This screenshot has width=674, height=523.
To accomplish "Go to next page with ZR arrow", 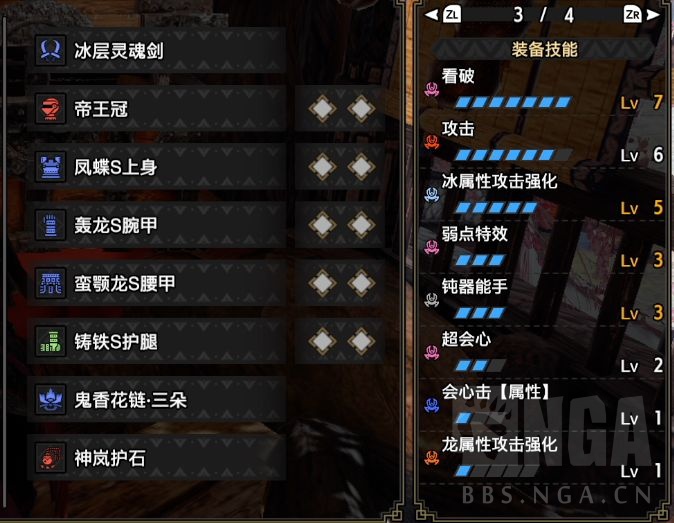I will [642, 15].
